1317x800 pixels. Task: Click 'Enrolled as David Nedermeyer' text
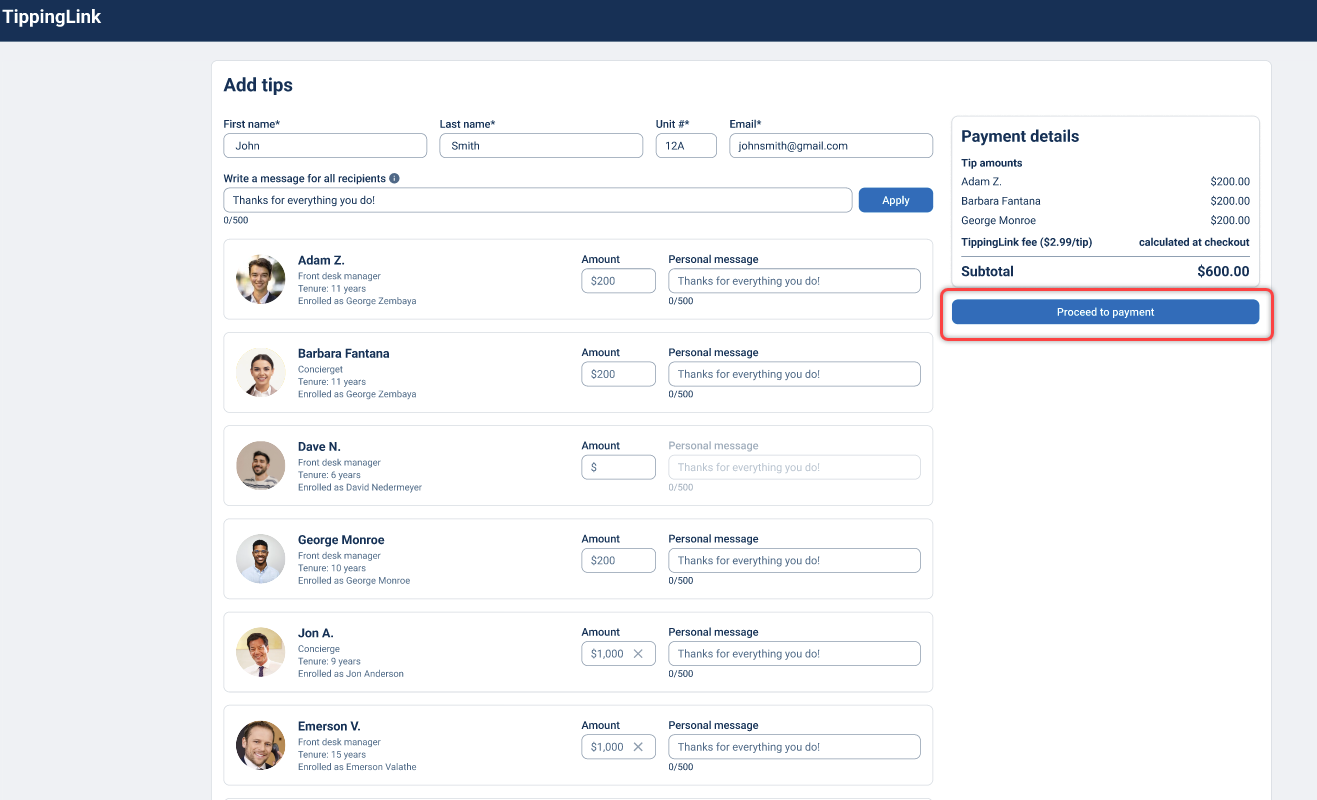point(360,487)
